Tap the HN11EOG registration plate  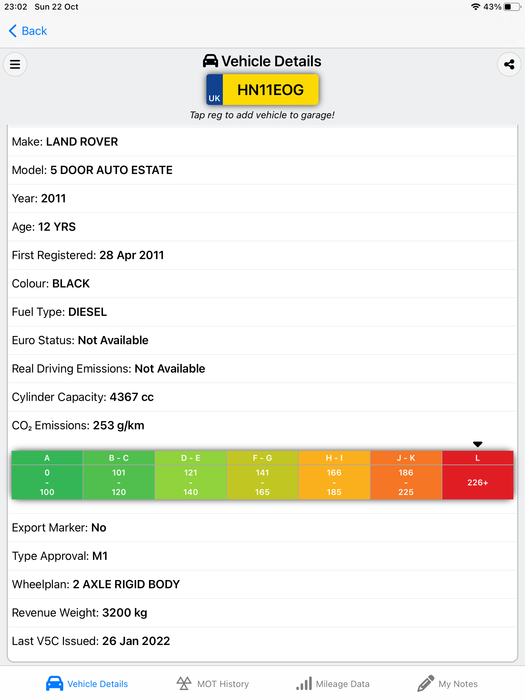pyautogui.click(x=262, y=89)
